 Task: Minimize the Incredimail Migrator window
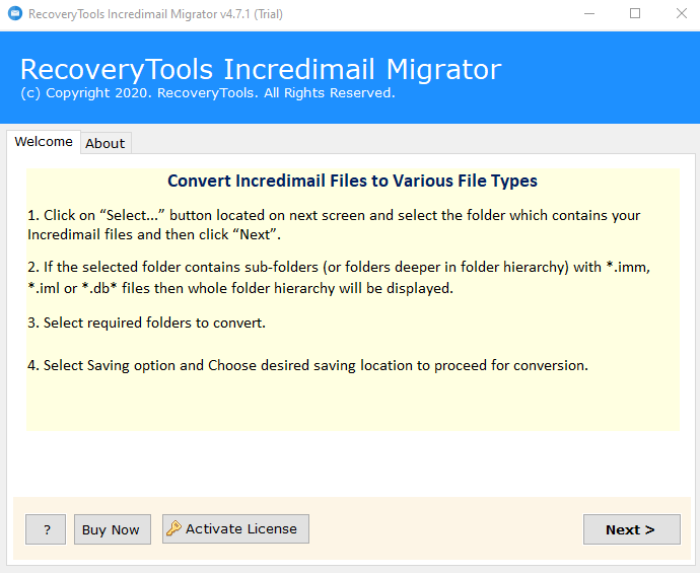pyautogui.click(x=590, y=14)
